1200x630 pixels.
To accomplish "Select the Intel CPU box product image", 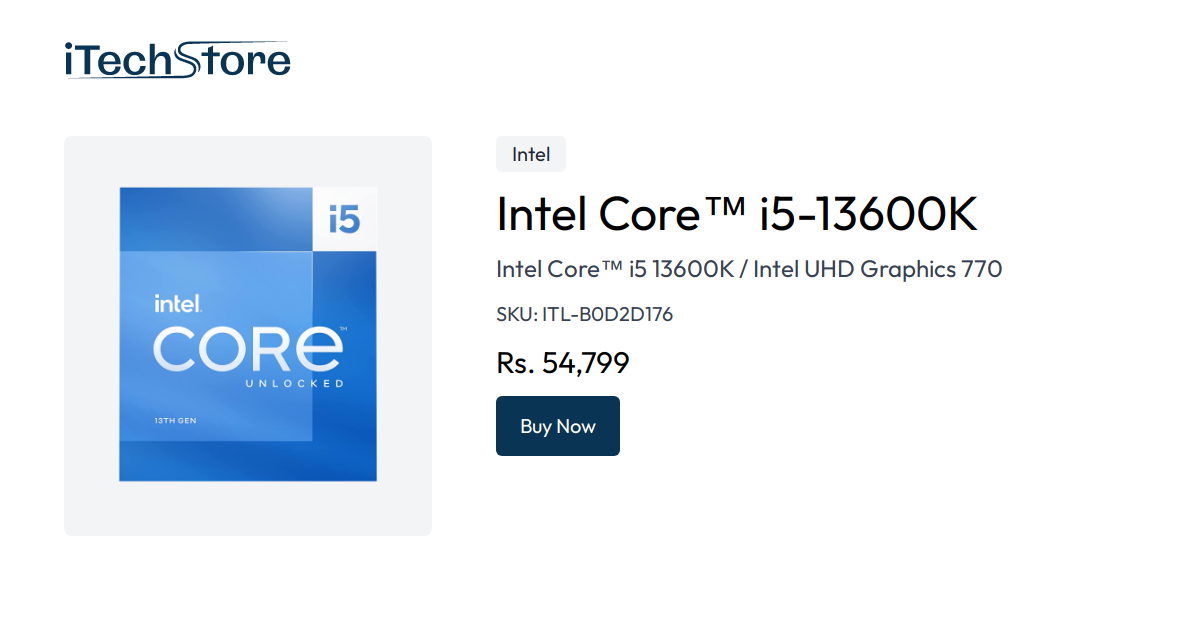I will [247, 334].
